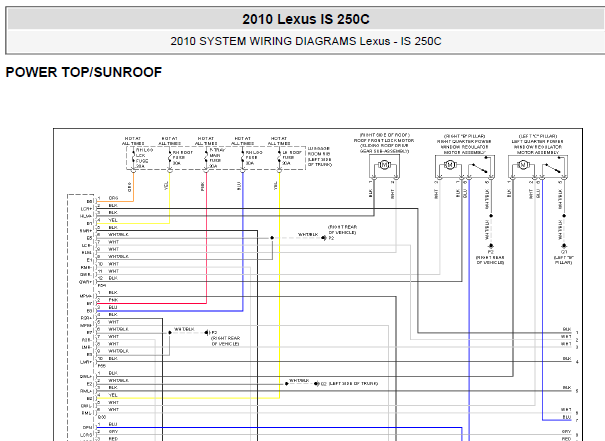
Task: Click the '2010 Lexus IS 250C' title
Action: pyautogui.click(x=306, y=19)
